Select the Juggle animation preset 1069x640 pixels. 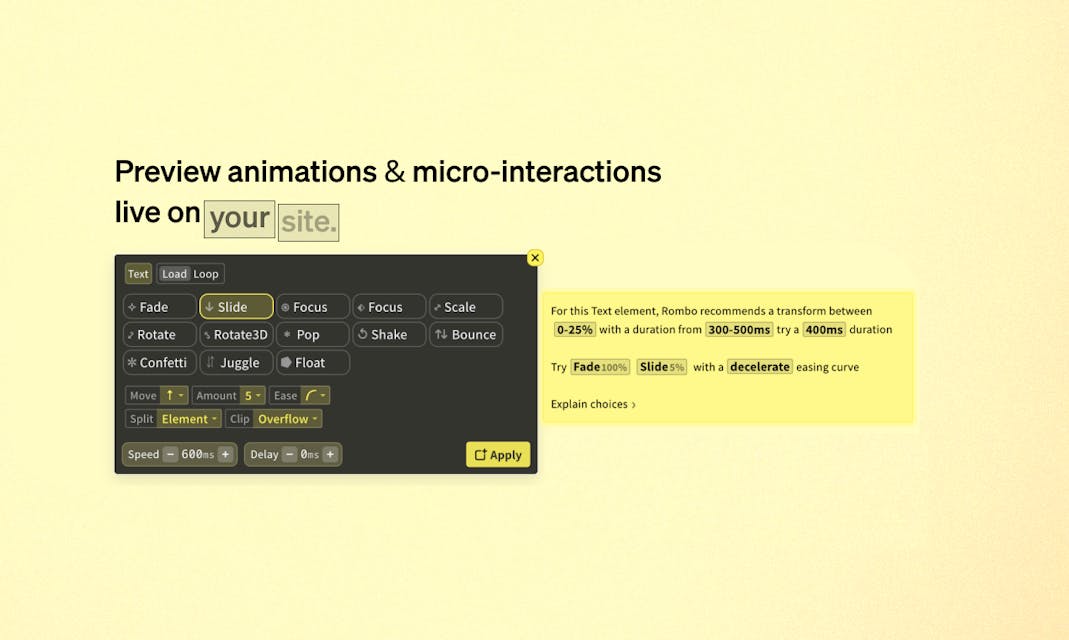click(x=236, y=363)
